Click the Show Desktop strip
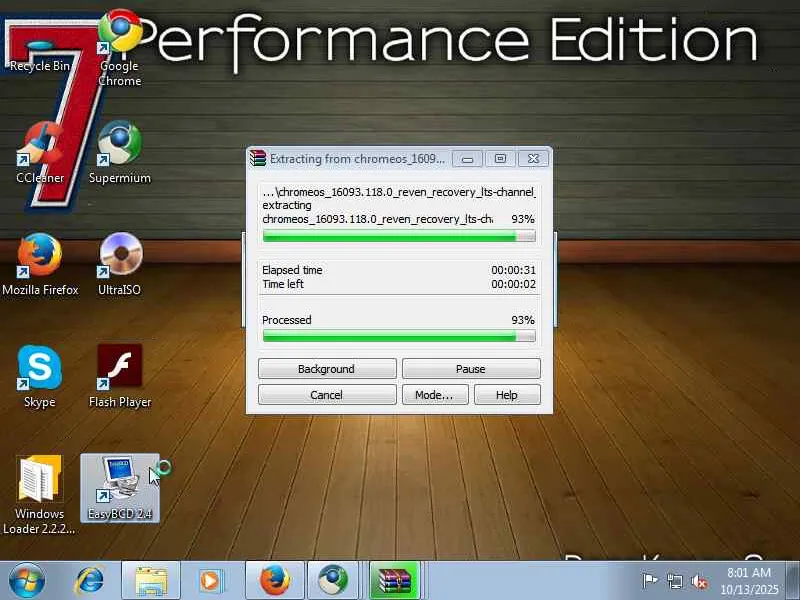 pos(793,581)
